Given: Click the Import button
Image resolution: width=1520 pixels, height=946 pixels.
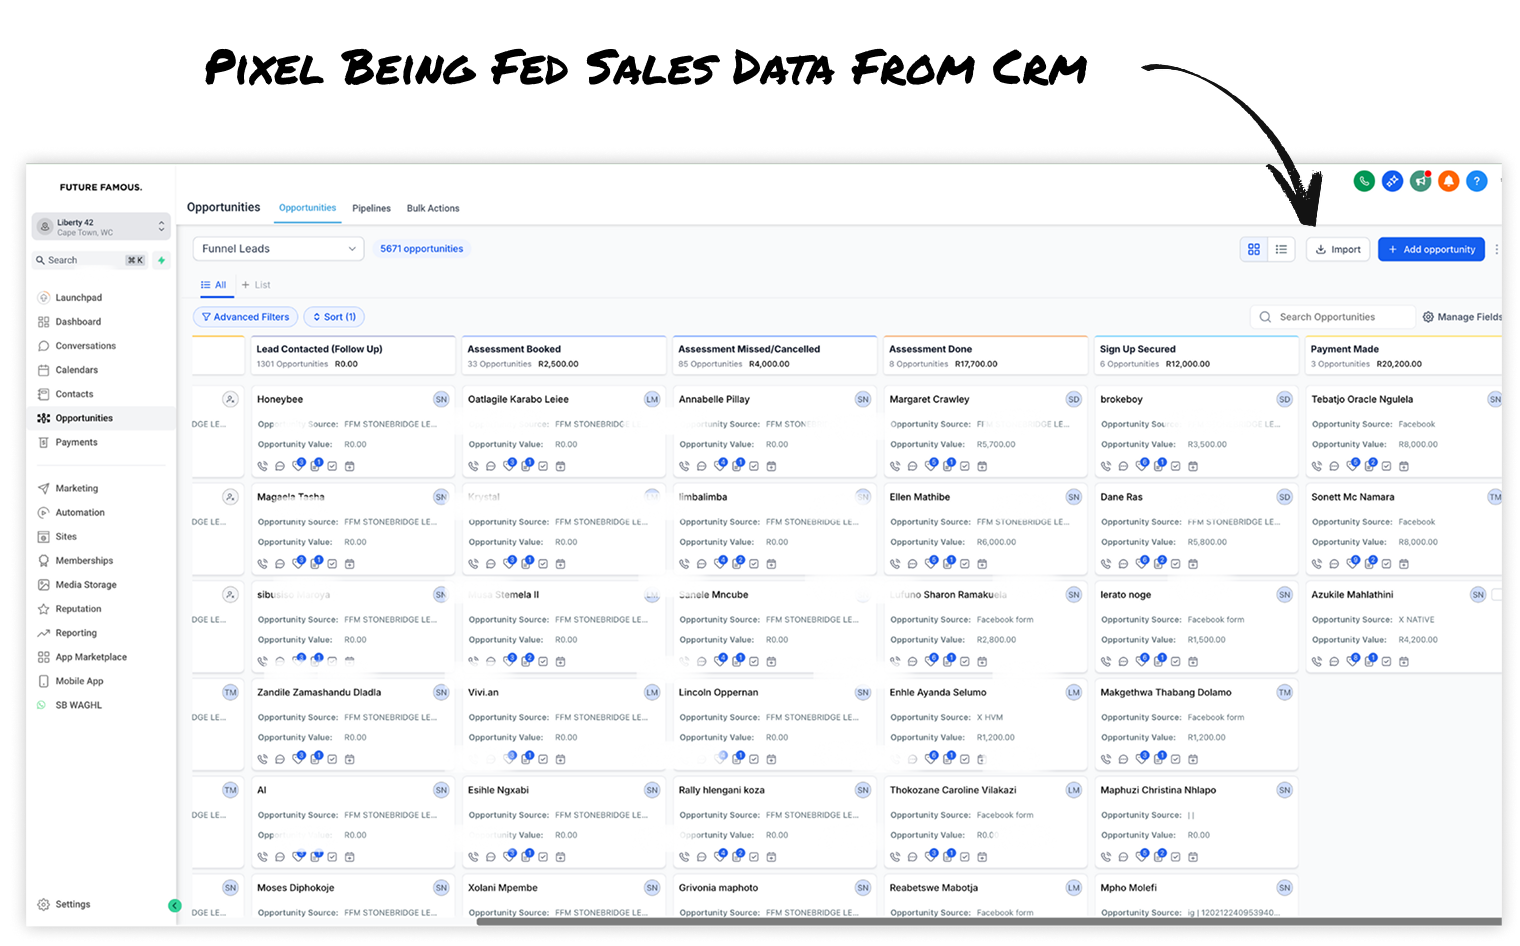Looking at the screenshot, I should tap(1338, 249).
